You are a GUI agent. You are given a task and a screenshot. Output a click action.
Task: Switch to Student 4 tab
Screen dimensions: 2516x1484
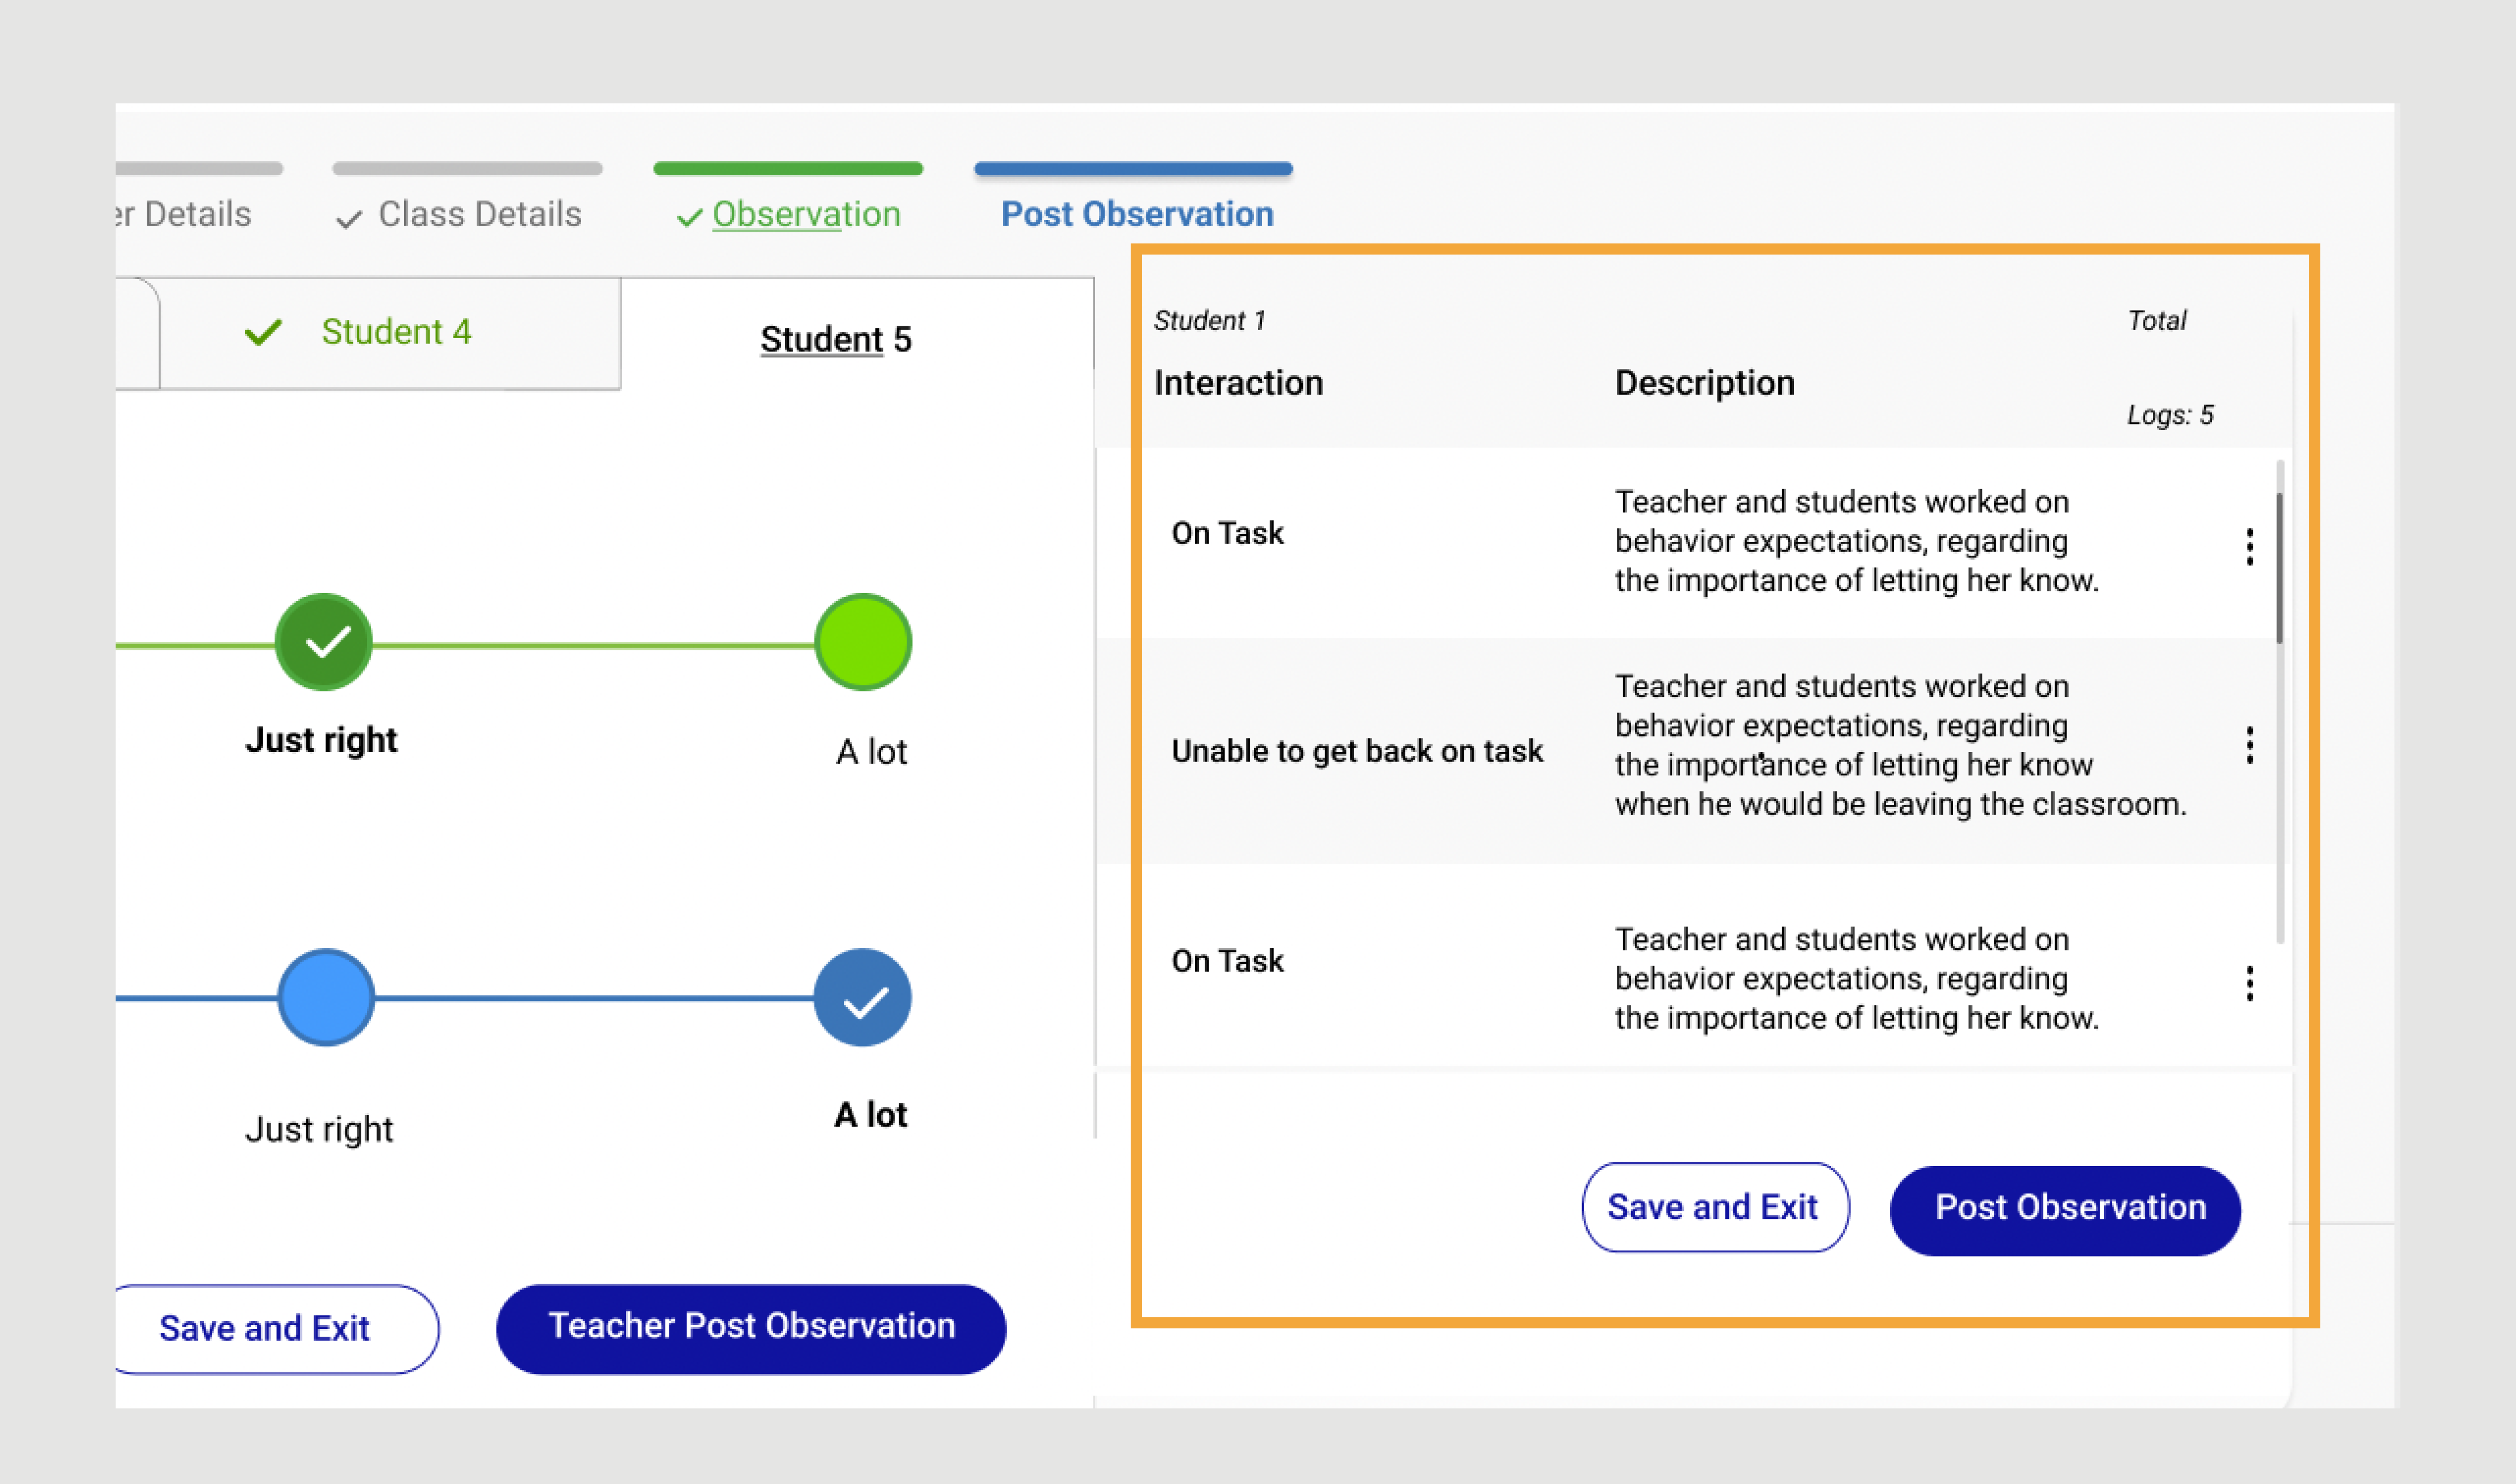click(395, 332)
